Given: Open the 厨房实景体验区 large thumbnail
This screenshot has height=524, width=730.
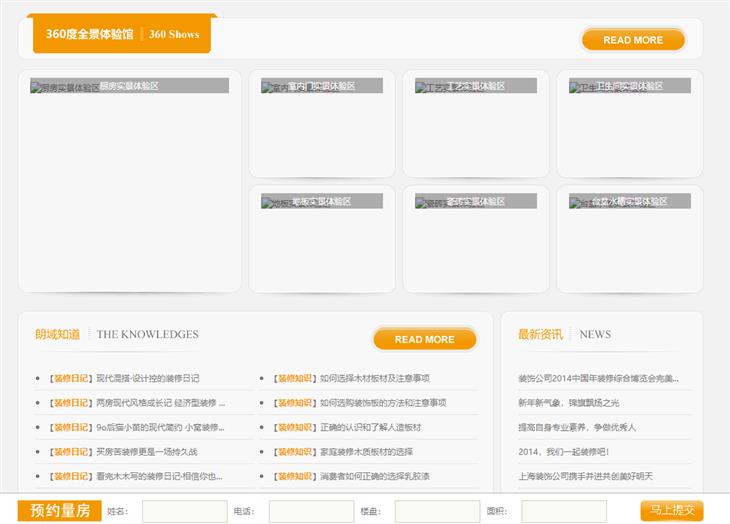Looking at the screenshot, I should pos(130,180).
